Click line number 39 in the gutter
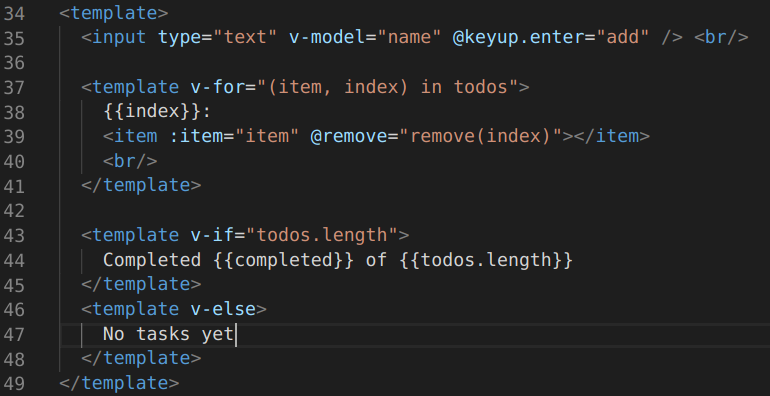Image resolution: width=770 pixels, height=396 pixels. tap(14, 137)
